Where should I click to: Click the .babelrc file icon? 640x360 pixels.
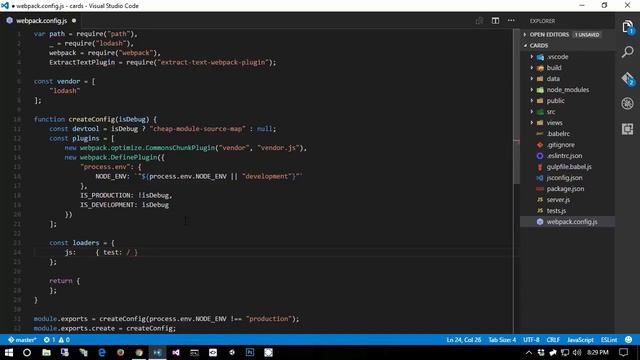(540, 134)
